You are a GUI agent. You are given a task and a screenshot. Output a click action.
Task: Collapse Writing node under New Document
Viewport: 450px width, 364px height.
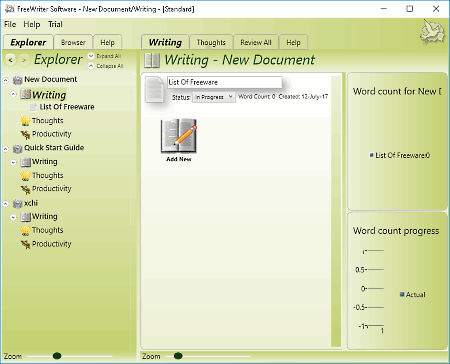click(x=13, y=94)
